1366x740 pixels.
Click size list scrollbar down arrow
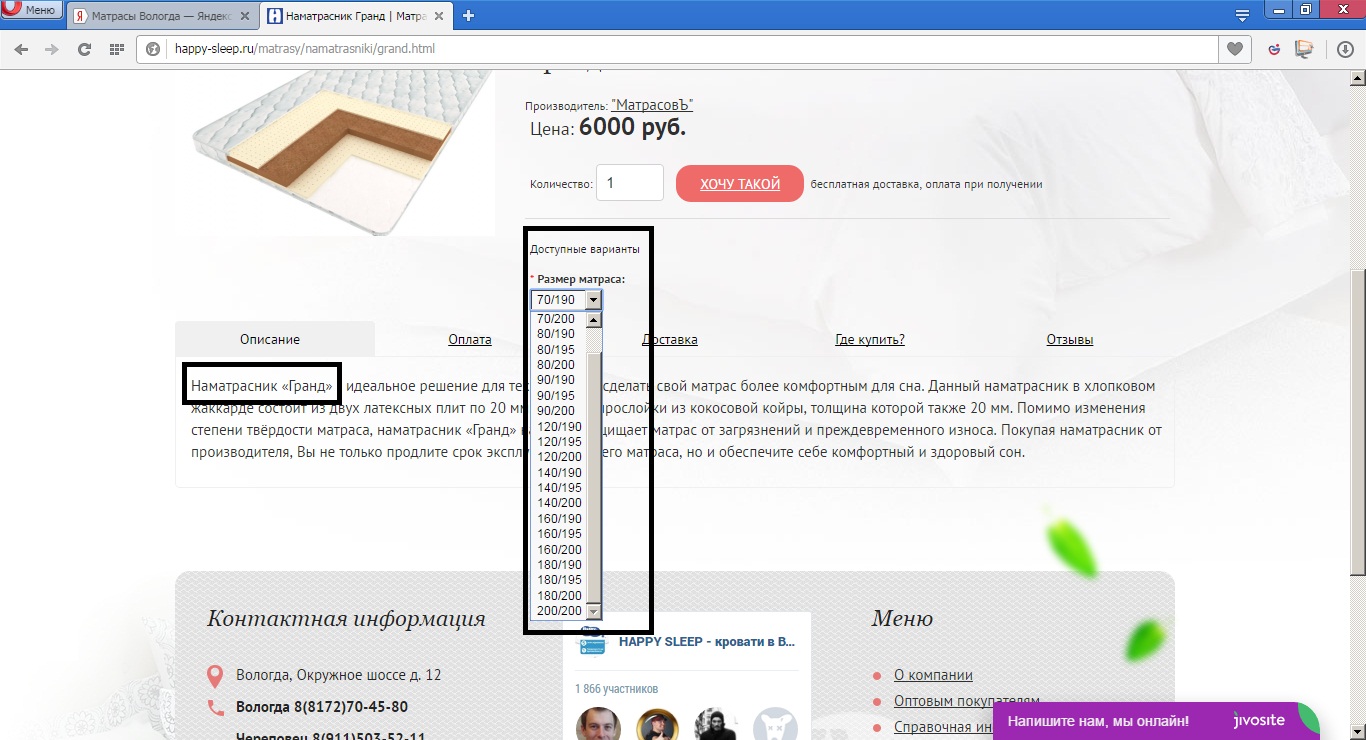594,611
